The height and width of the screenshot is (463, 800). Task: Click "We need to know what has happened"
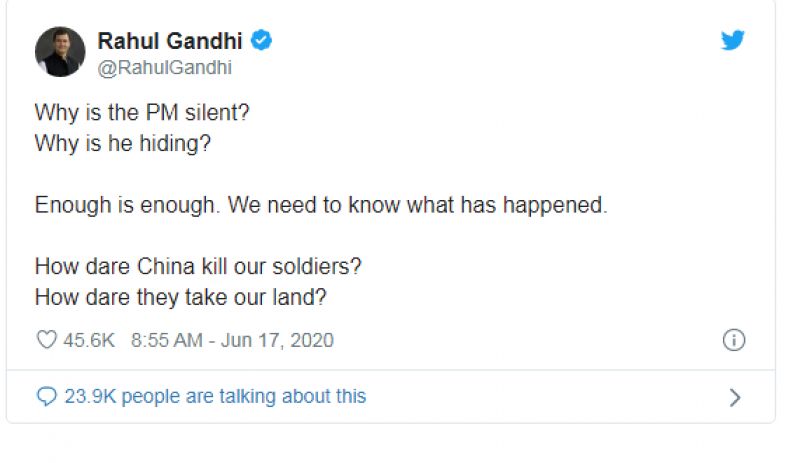tap(417, 205)
